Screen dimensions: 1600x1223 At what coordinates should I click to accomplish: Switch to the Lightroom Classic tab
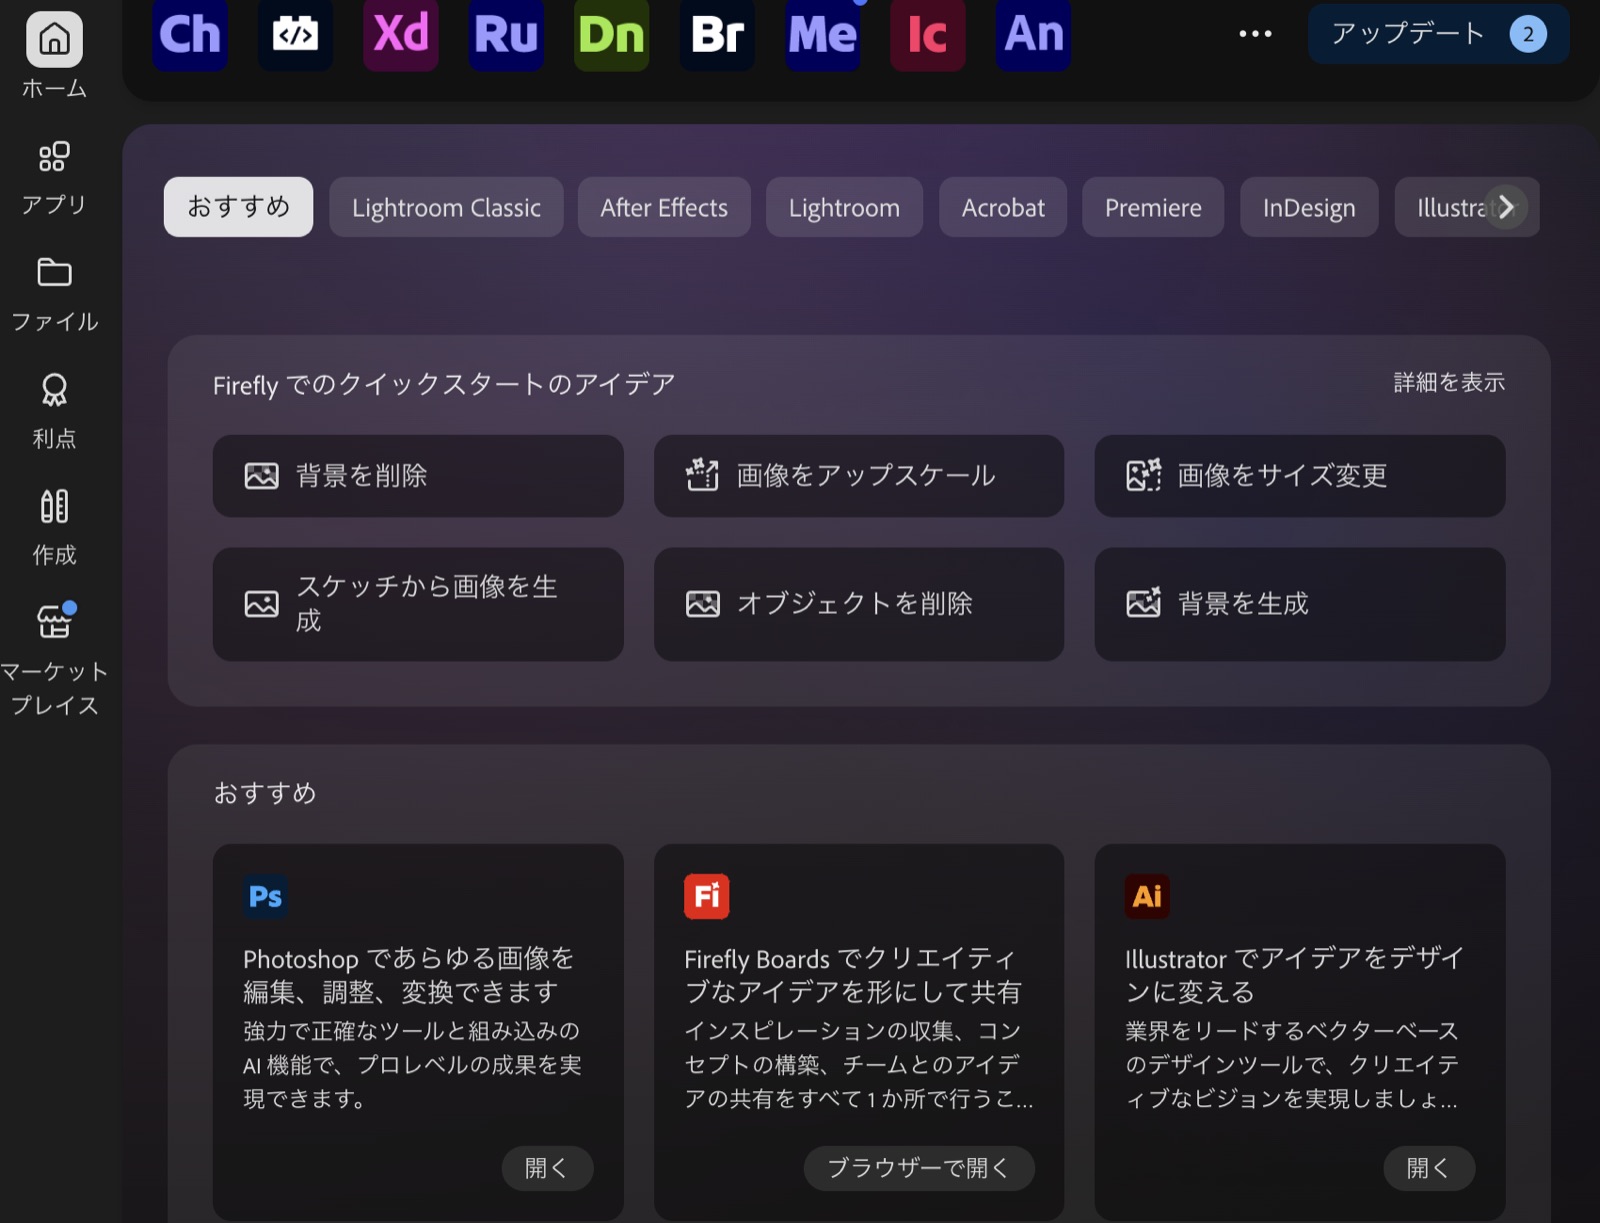[x=446, y=207]
